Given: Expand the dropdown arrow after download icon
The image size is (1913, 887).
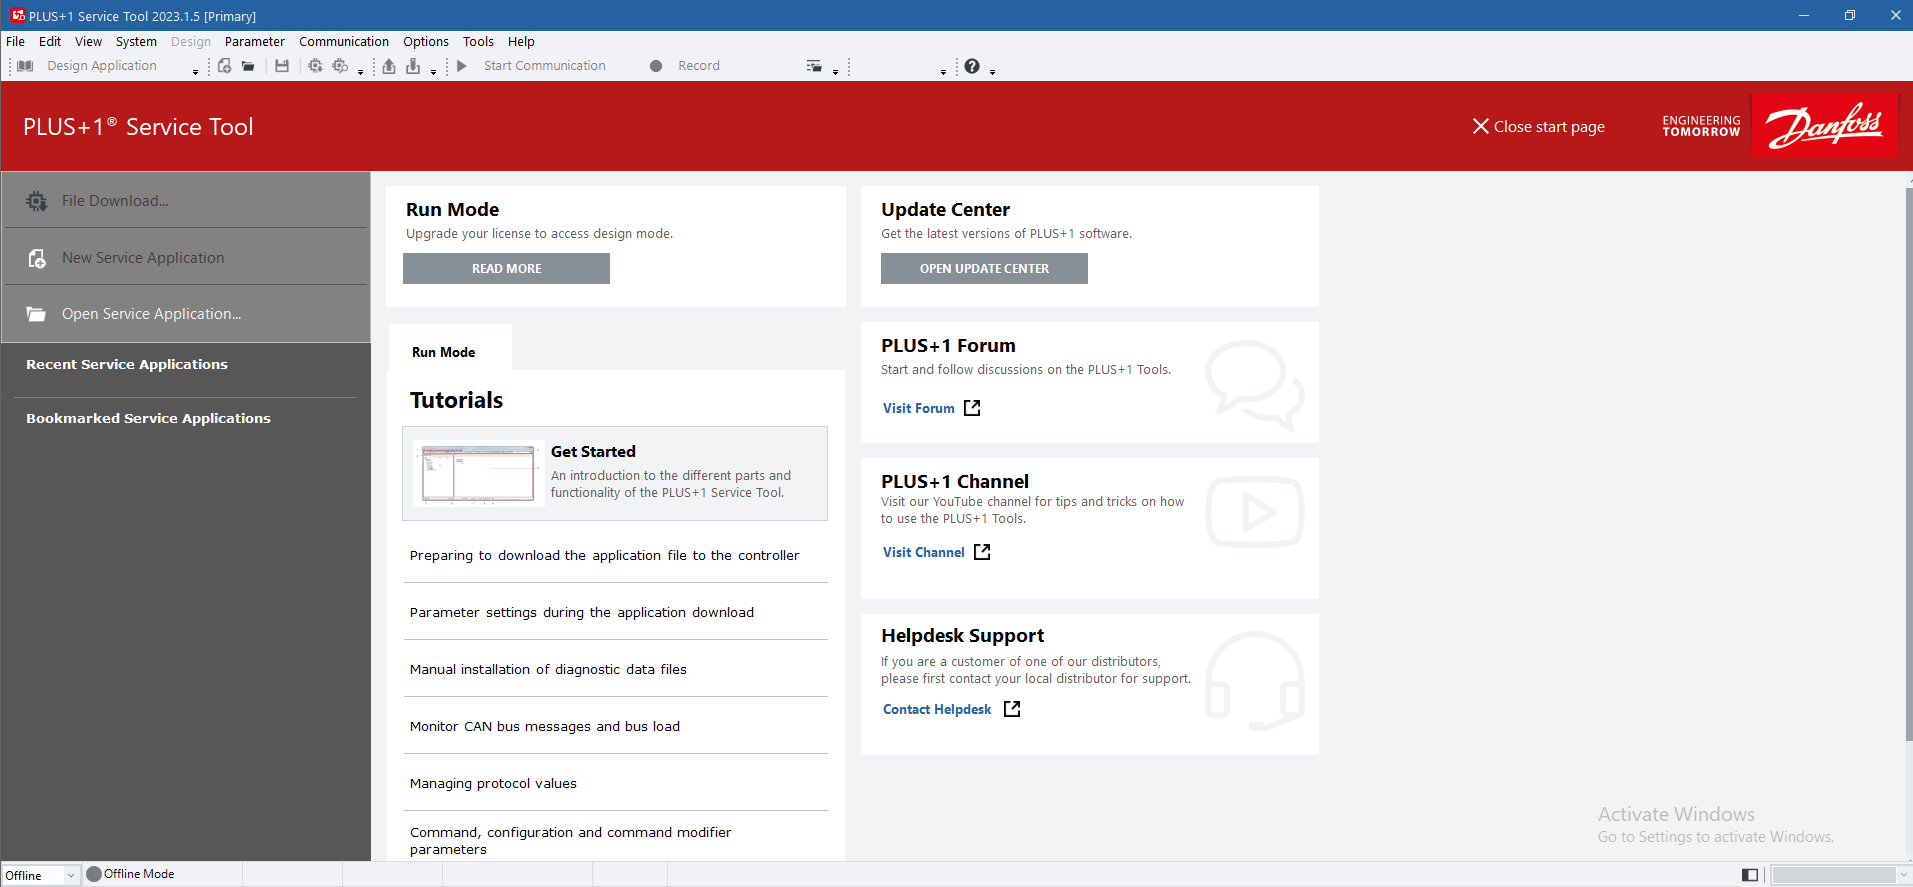Looking at the screenshot, I should [x=433, y=72].
